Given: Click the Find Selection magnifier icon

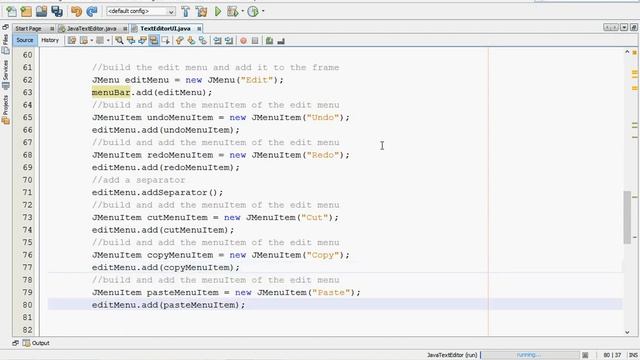Looking at the screenshot, I should coord(119,40).
